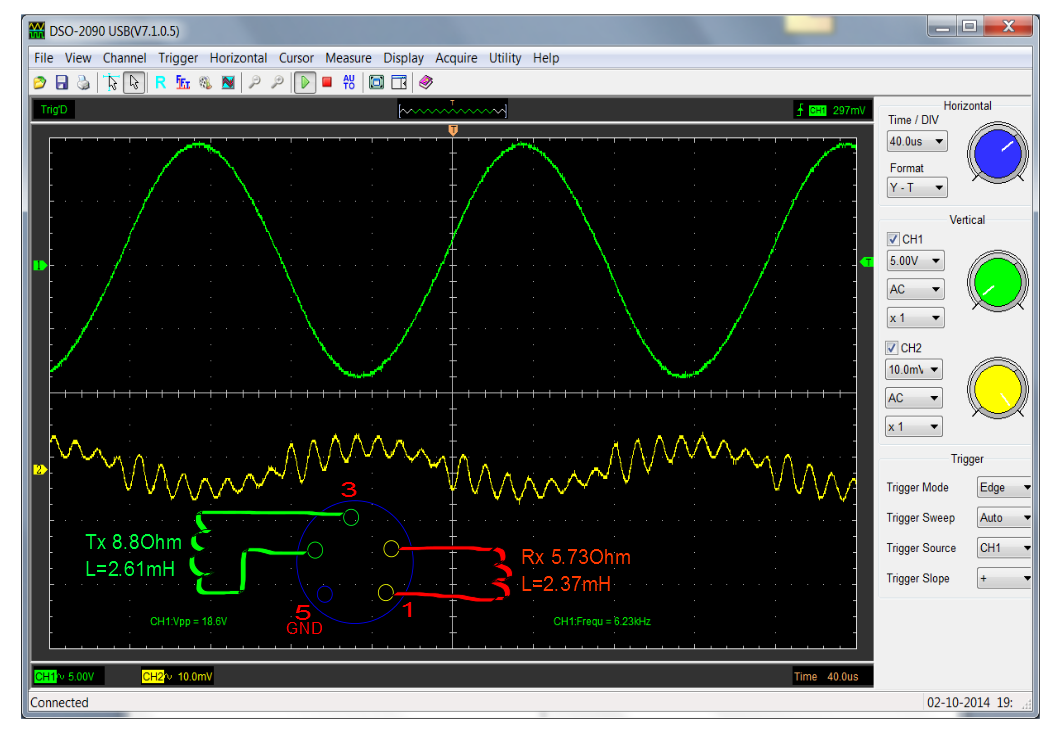Click the orange trigger position marker
1053x745 pixels.
pyautogui.click(x=453, y=131)
